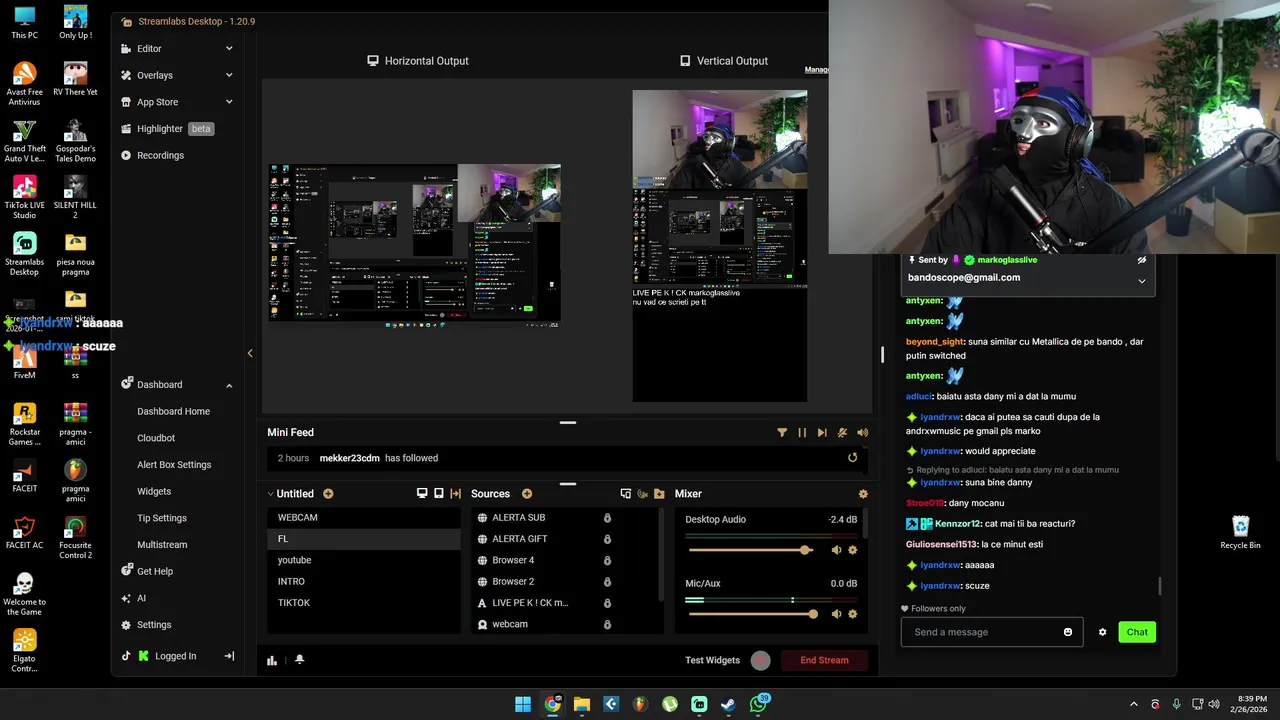Click Test Widgets button
The width and height of the screenshot is (1280, 720).
point(712,660)
